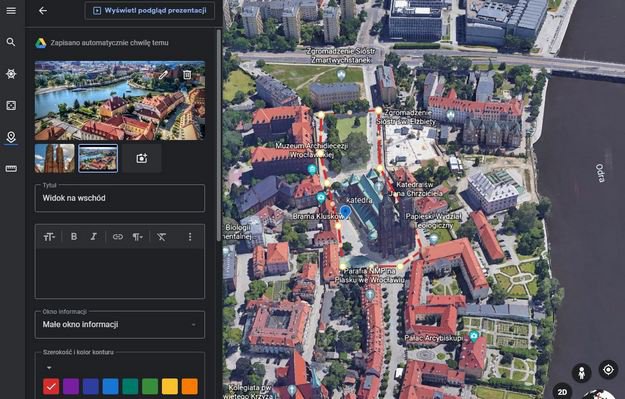Open more formatting options menu
625x399 pixels.
pyautogui.click(x=190, y=237)
